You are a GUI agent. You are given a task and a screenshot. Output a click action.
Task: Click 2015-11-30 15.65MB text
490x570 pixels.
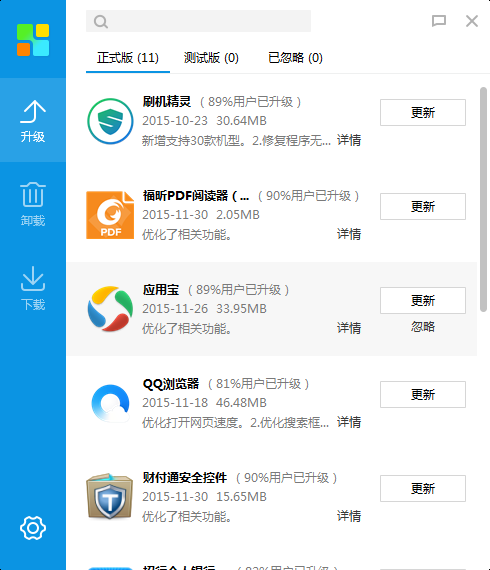coord(204,497)
